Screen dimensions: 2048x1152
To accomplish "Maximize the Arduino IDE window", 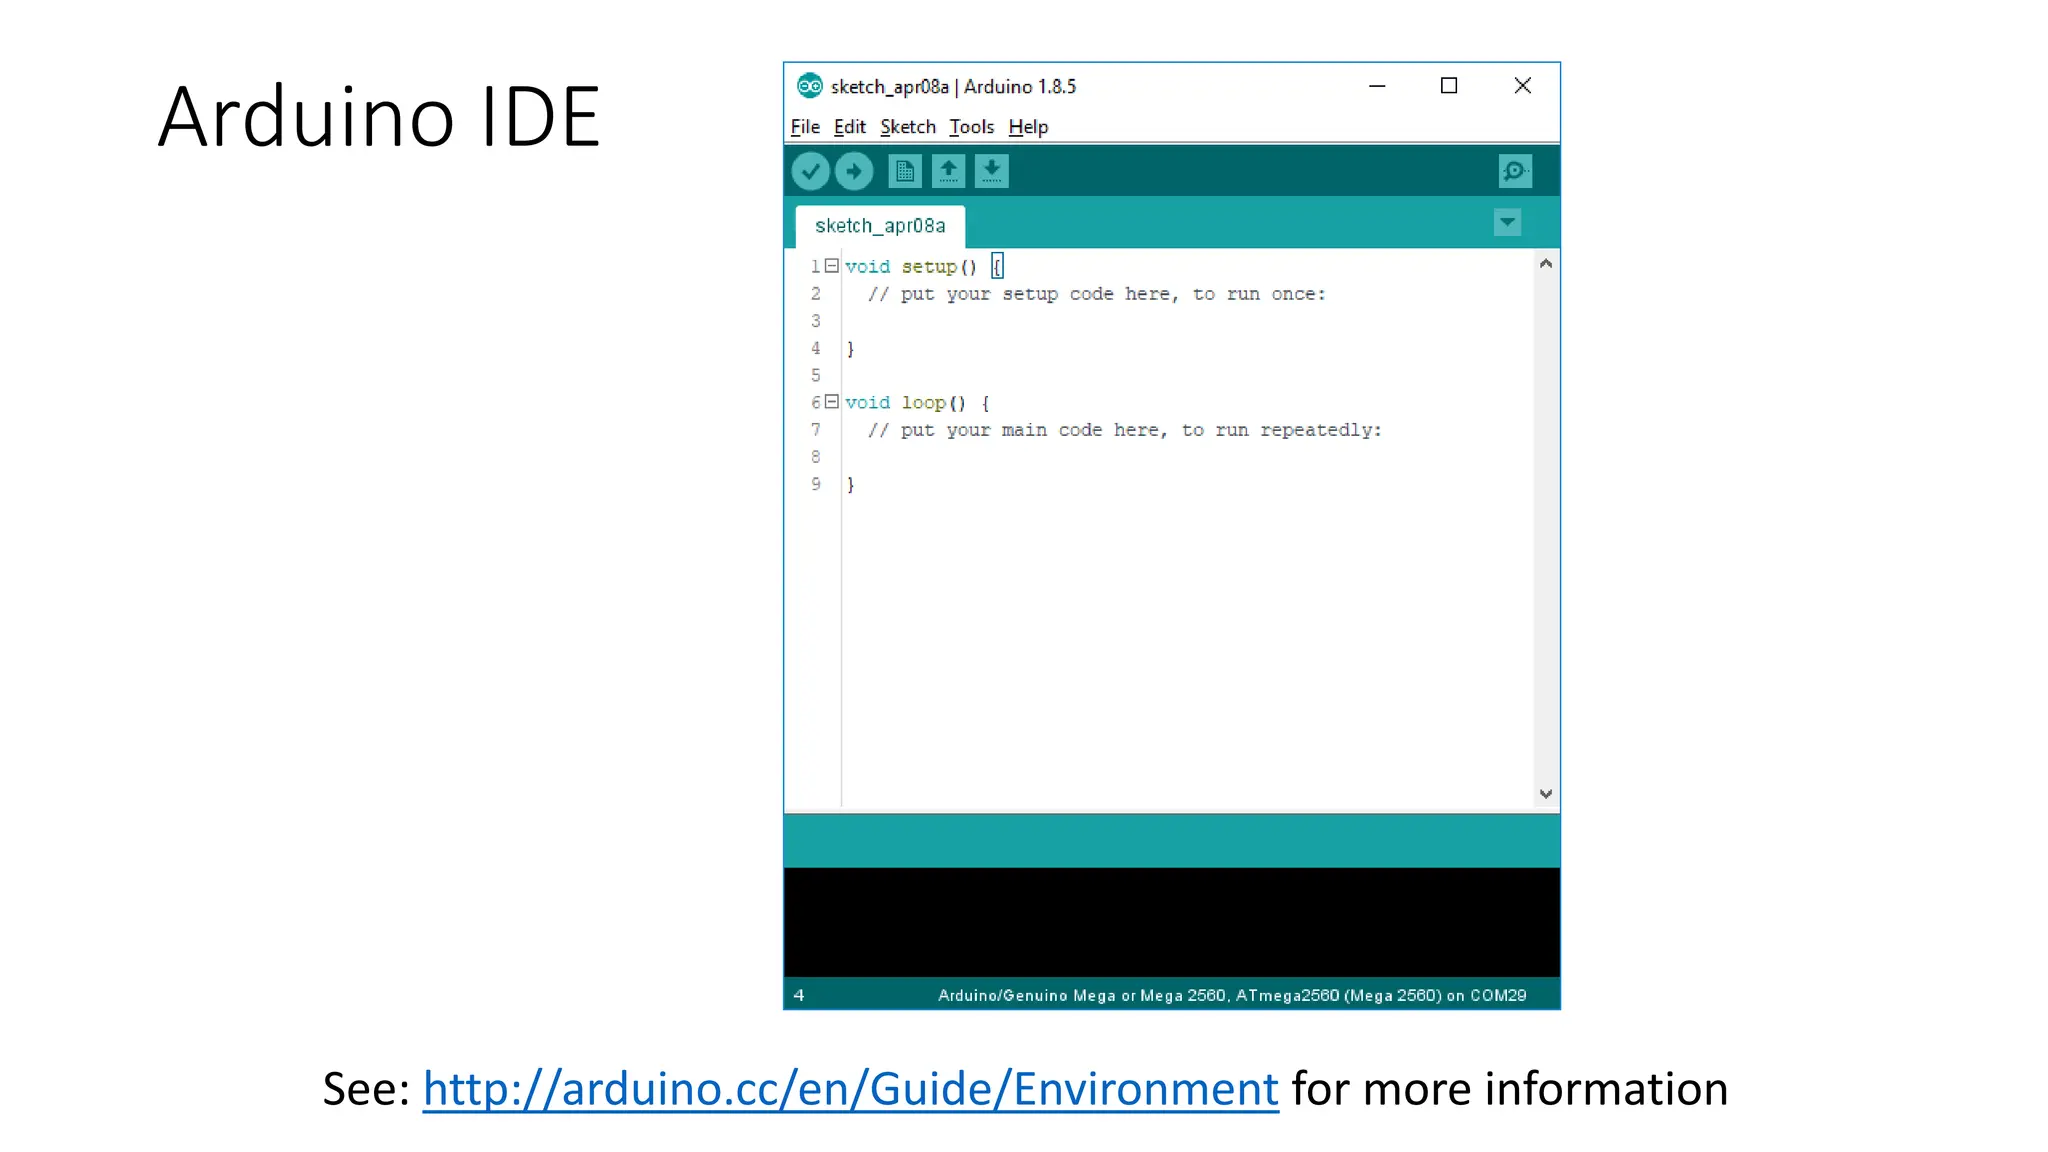I will [1449, 86].
